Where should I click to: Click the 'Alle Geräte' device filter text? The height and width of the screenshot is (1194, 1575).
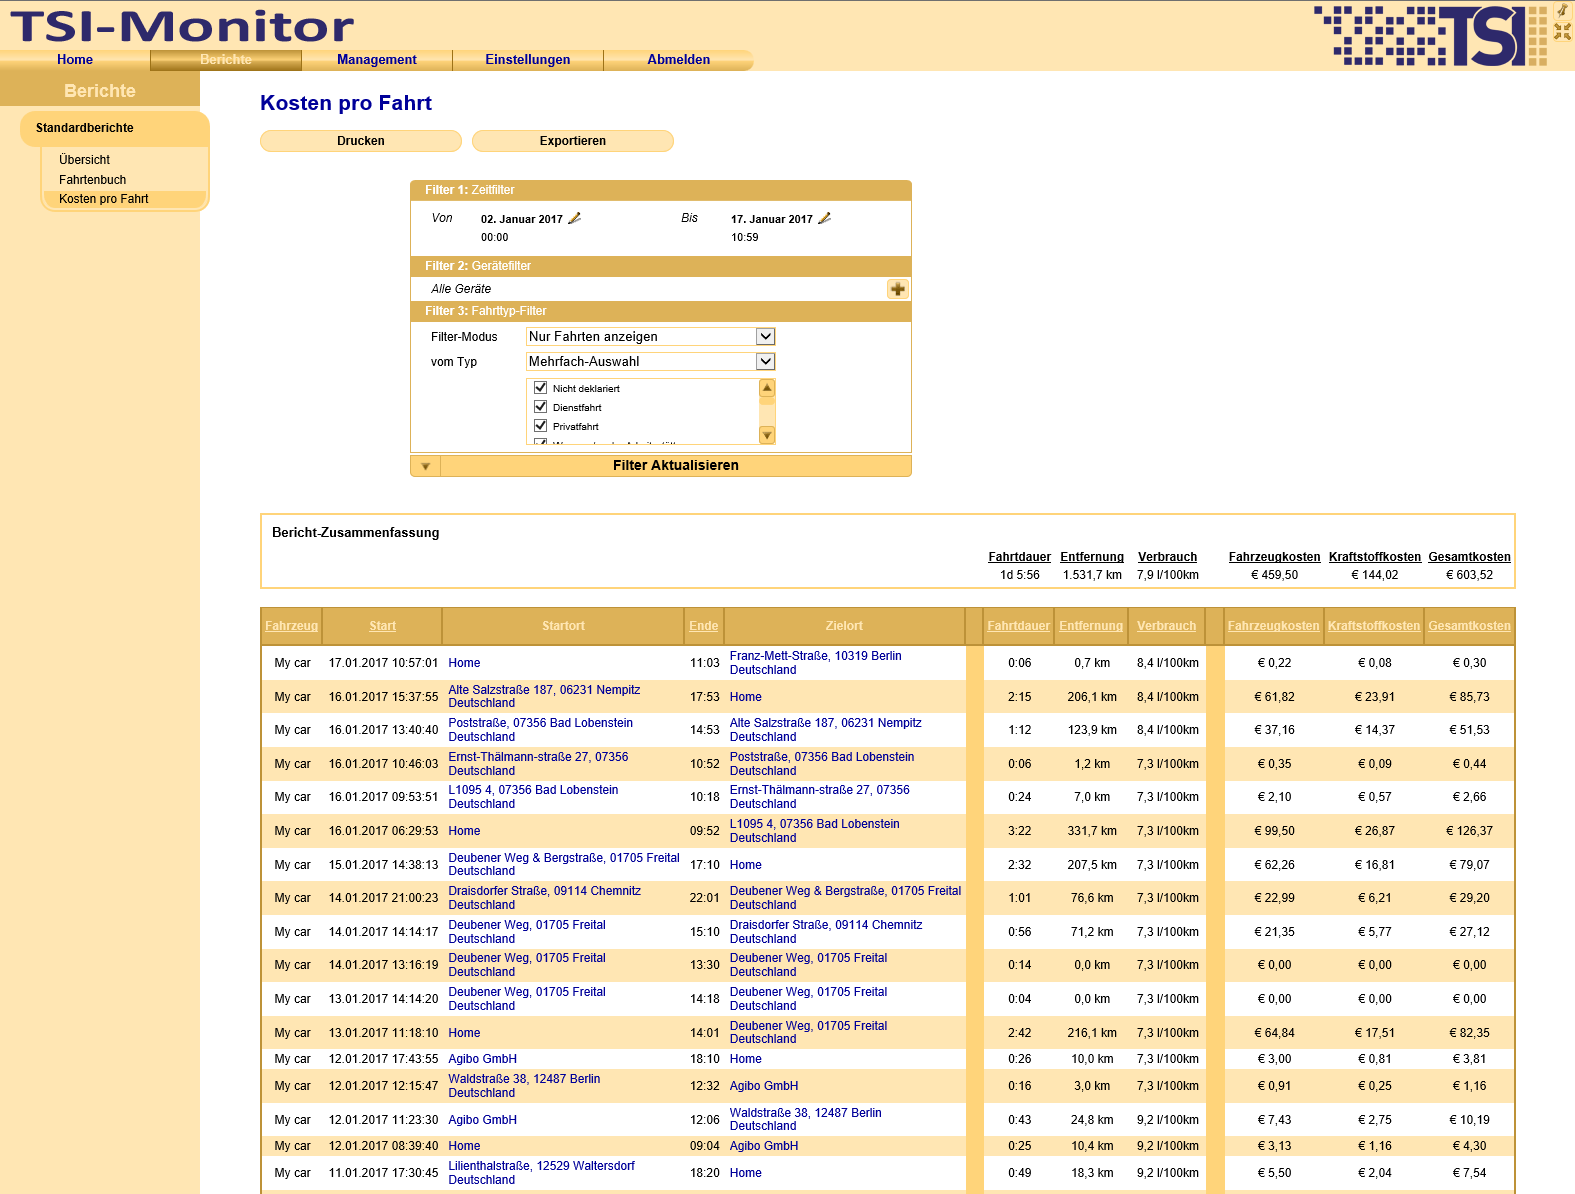tap(461, 289)
